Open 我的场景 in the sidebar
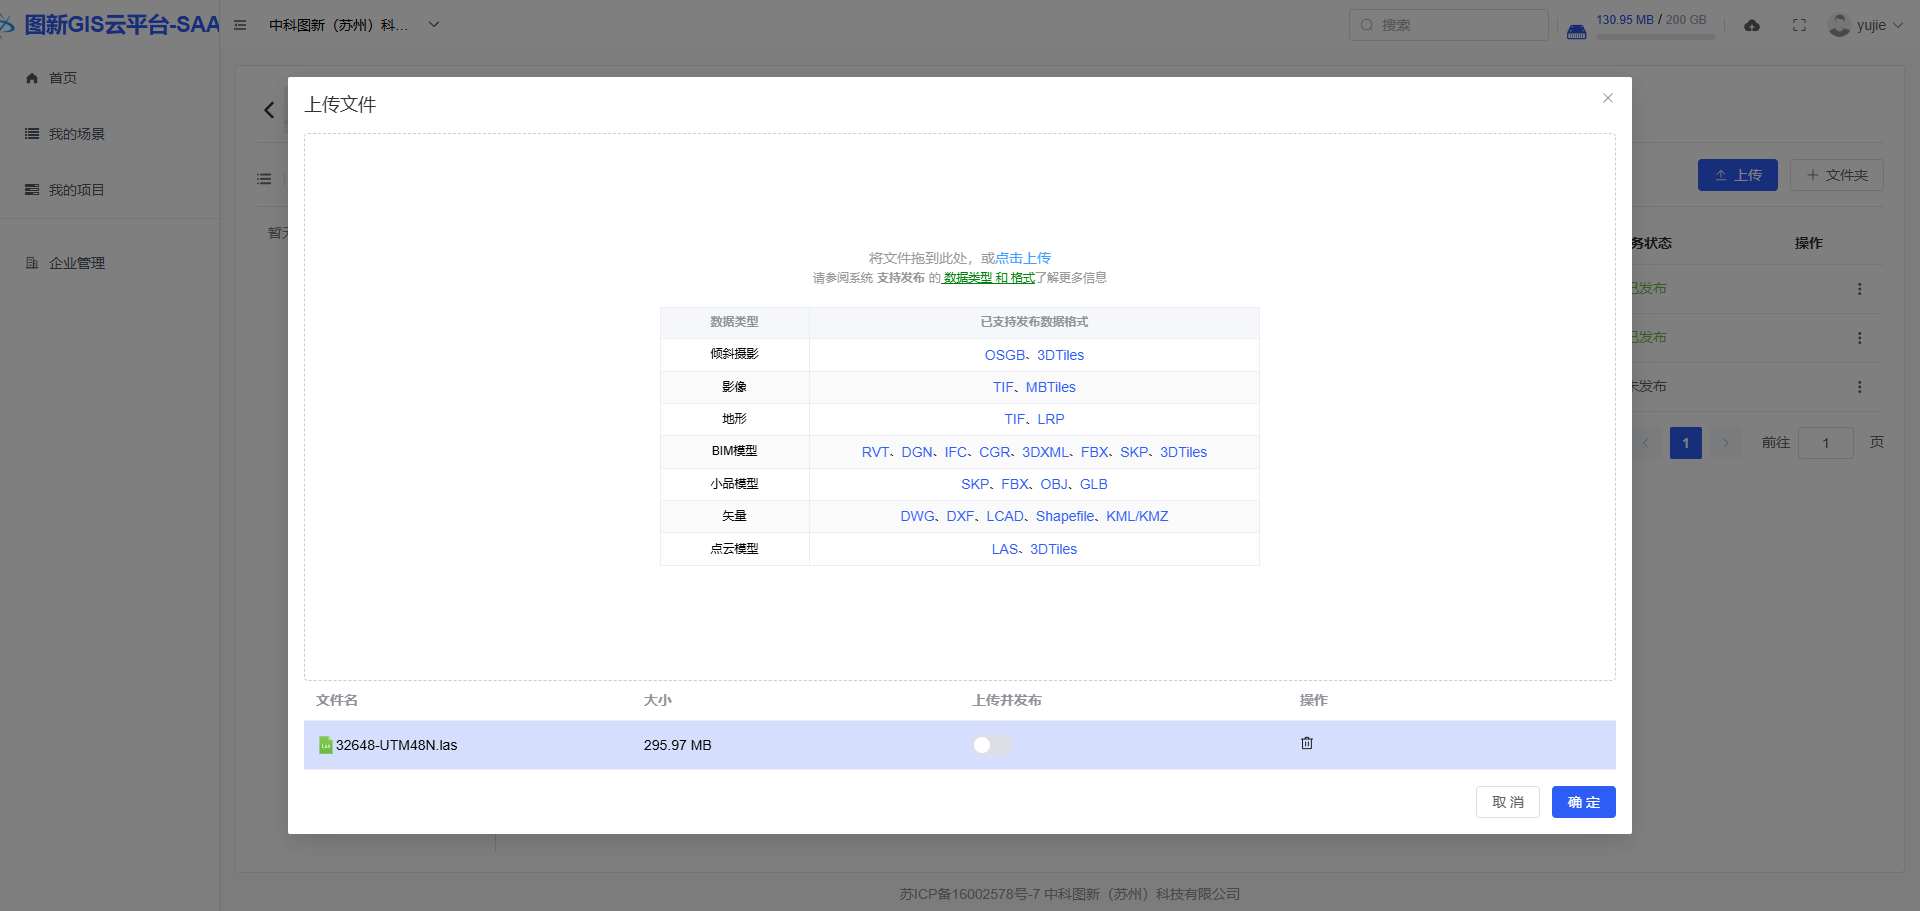The image size is (1920, 911). point(76,134)
